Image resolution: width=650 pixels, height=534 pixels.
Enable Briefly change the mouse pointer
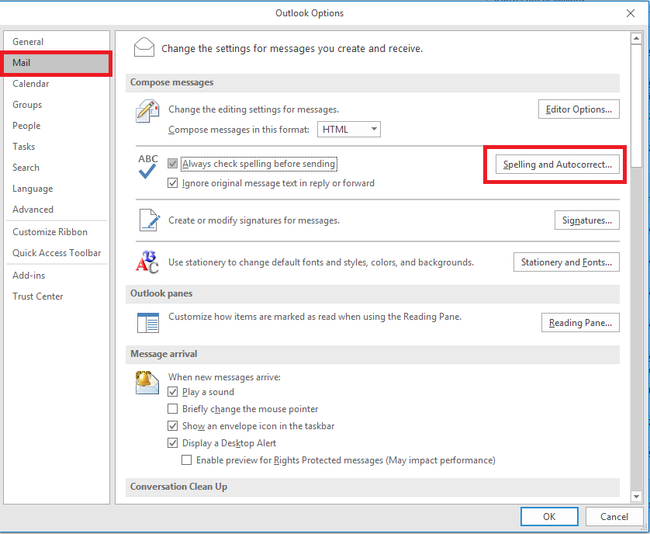[172, 409]
